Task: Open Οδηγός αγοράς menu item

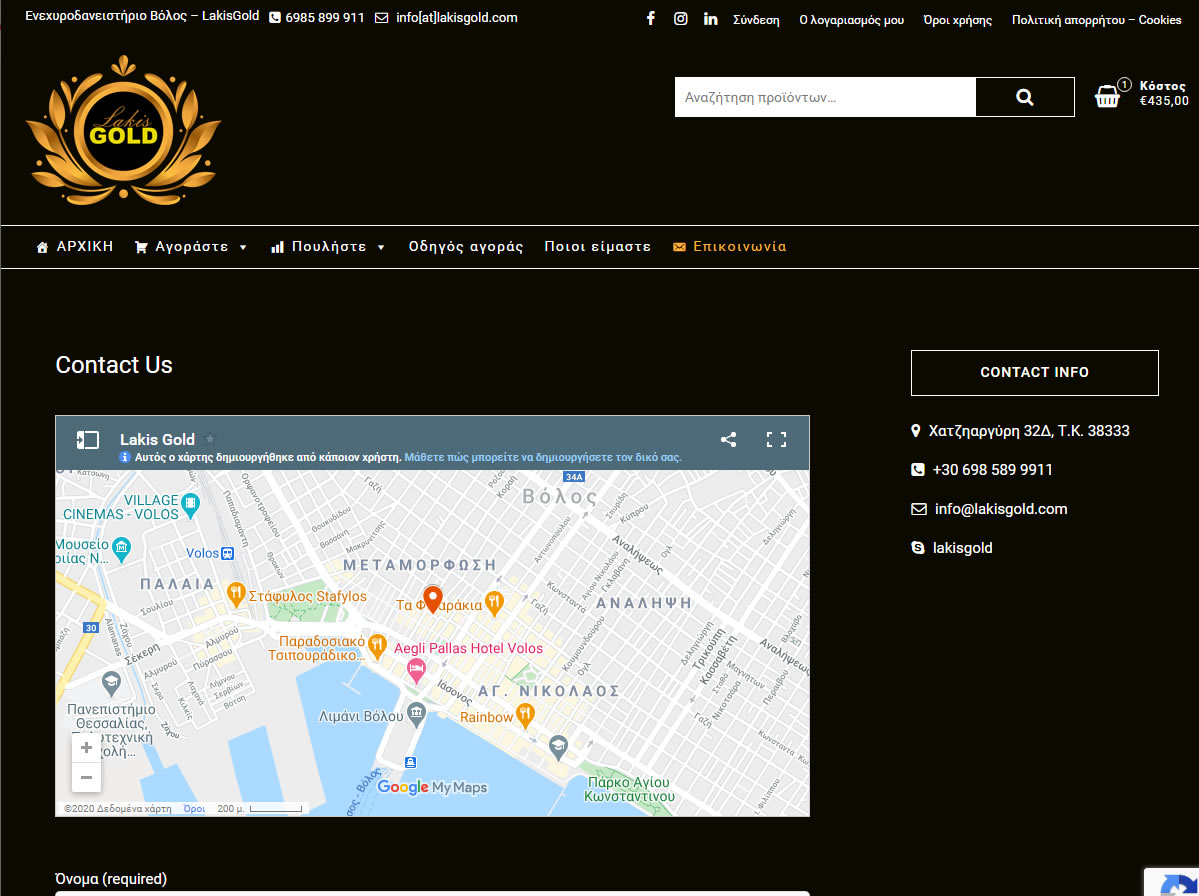Action: (x=466, y=246)
